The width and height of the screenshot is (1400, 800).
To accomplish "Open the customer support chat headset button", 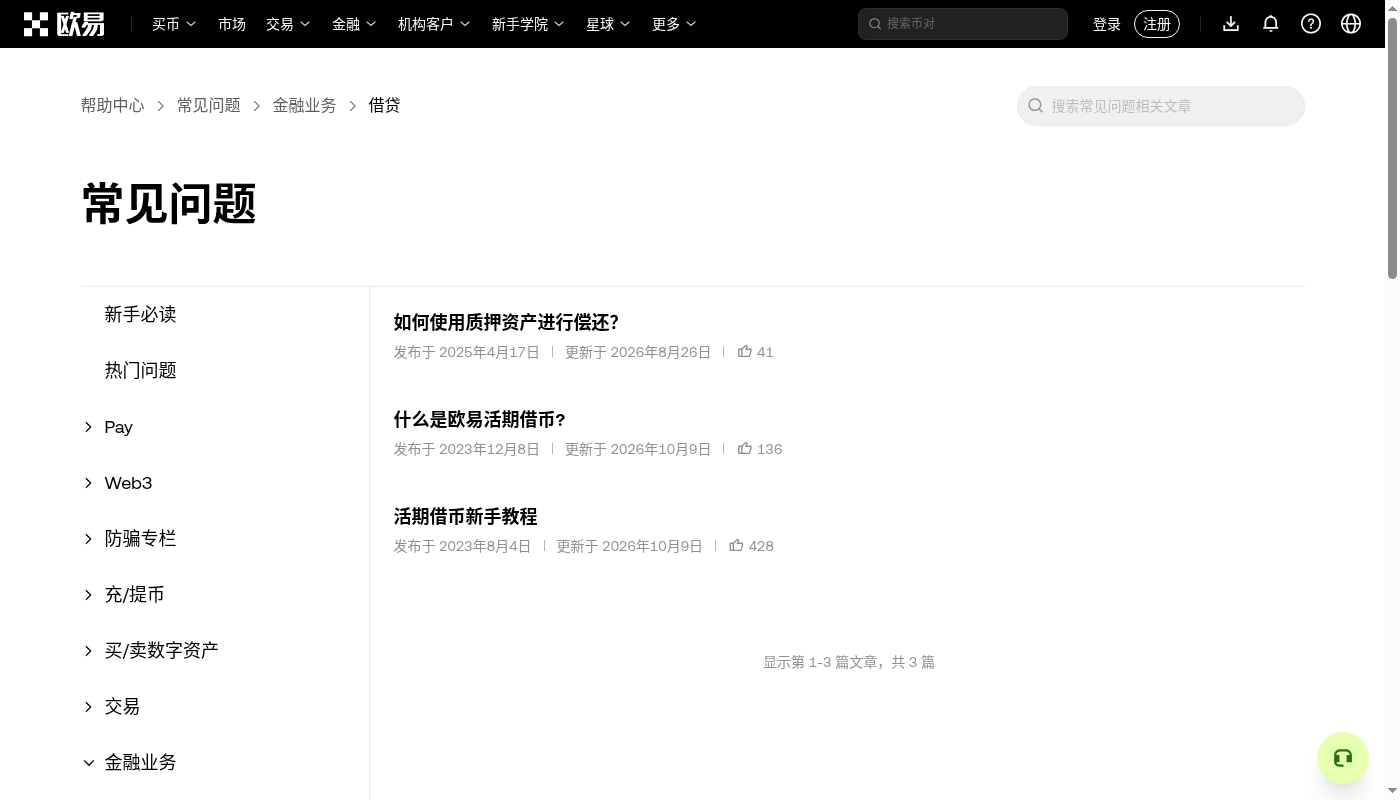I will click(x=1343, y=758).
